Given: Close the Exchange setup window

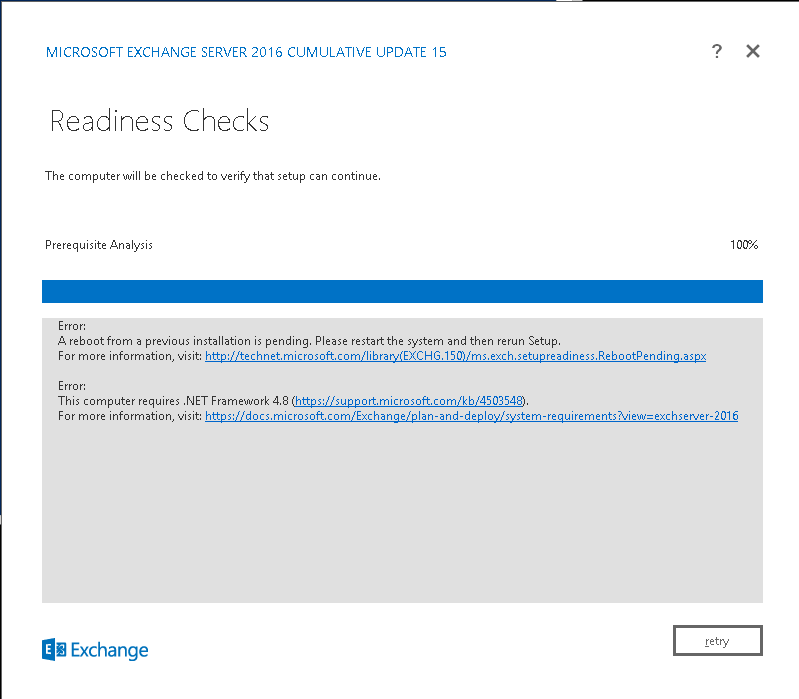Looking at the screenshot, I should pyautogui.click(x=753, y=51).
